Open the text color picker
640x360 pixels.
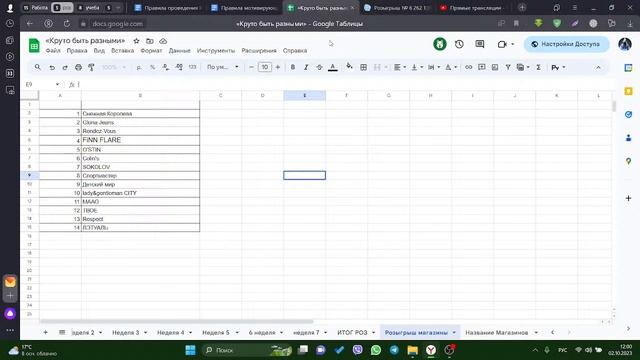333,67
